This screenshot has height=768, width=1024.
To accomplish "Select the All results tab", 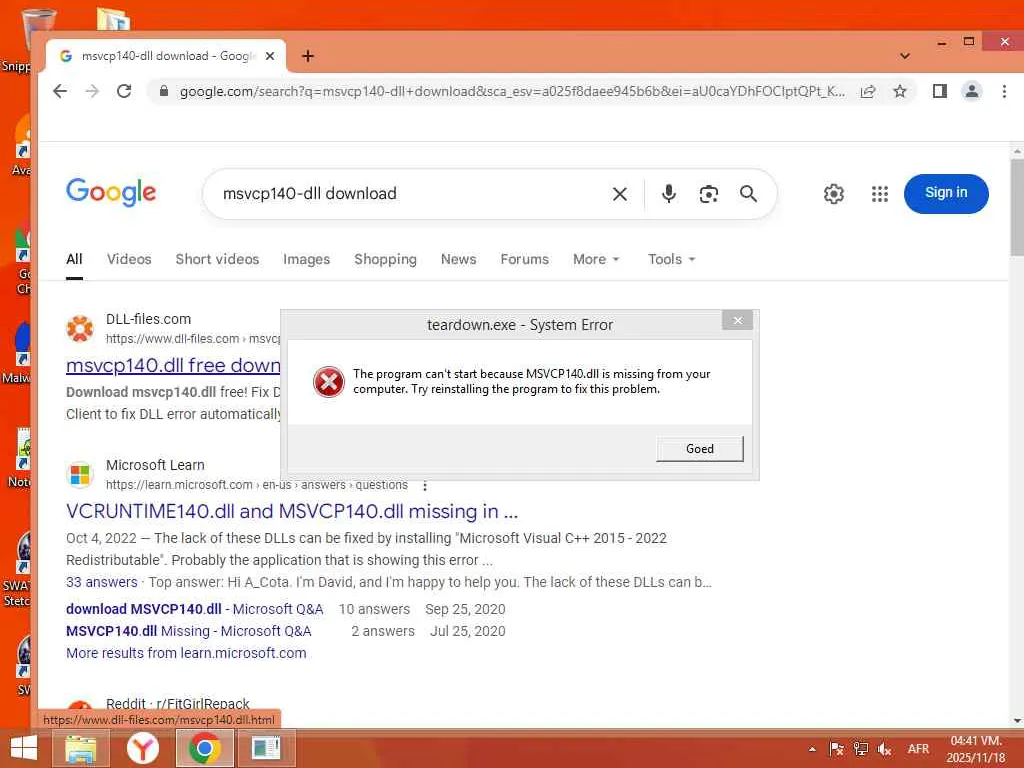I will (74, 259).
